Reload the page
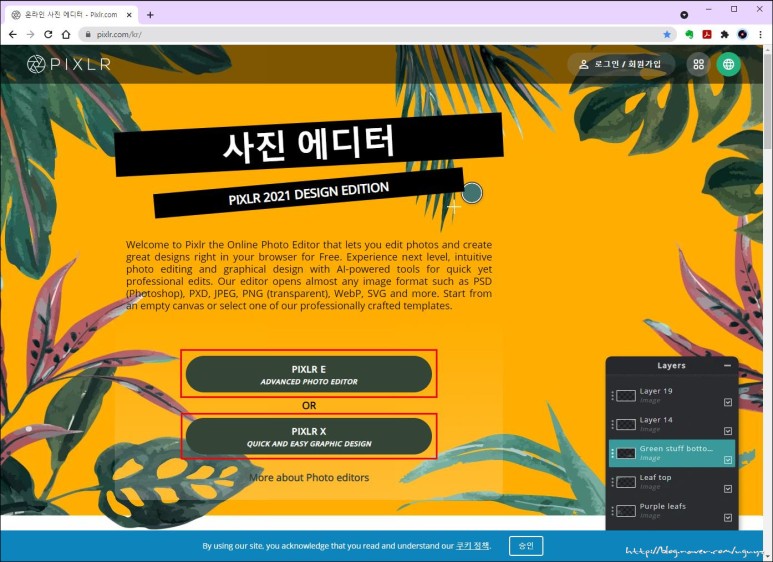The width and height of the screenshot is (773, 562). point(48,35)
